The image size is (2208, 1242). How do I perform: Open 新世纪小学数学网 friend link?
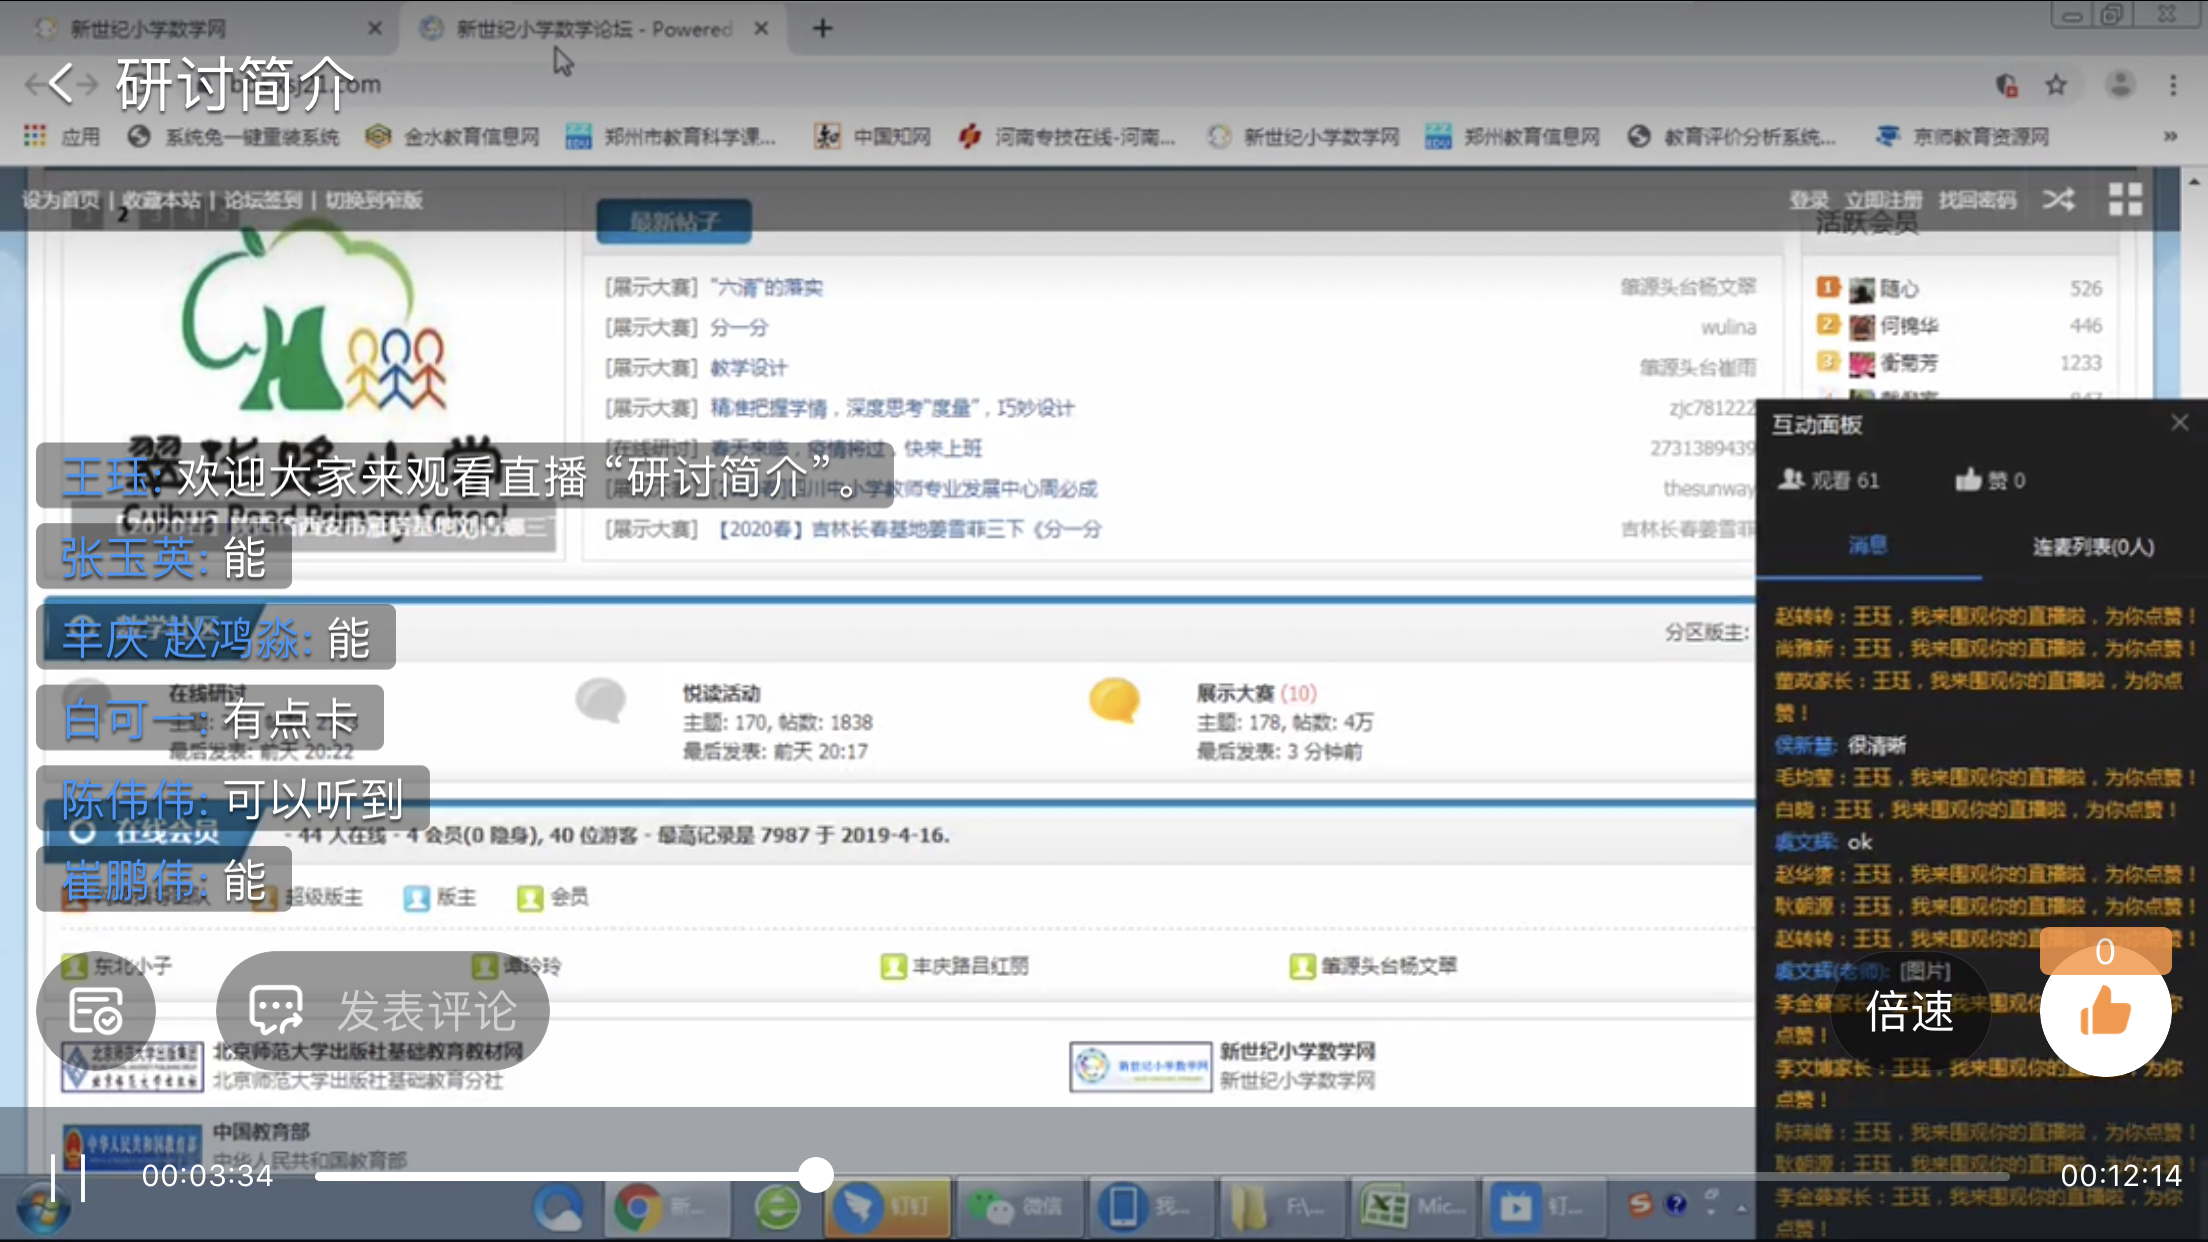click(x=1297, y=1051)
